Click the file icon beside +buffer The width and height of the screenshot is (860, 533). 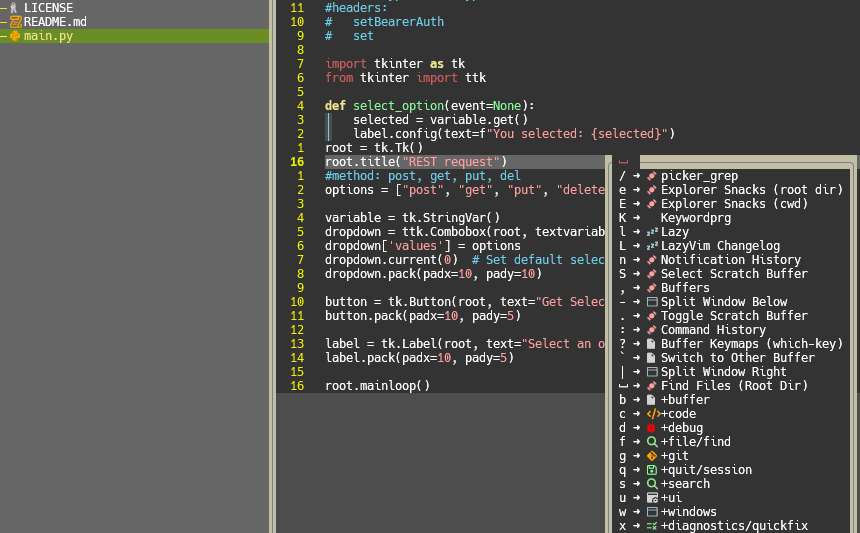pos(651,400)
